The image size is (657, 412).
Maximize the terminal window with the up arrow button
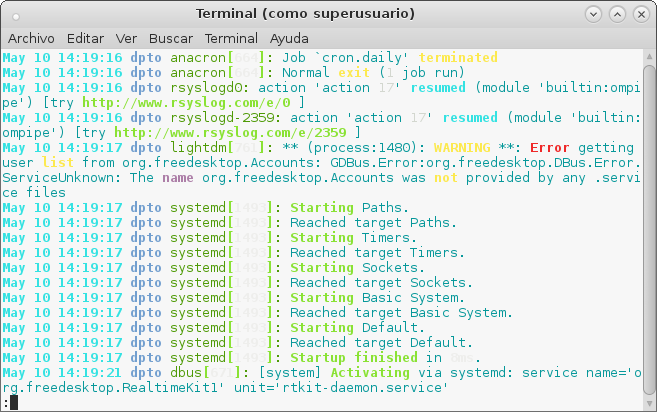[x=617, y=15]
